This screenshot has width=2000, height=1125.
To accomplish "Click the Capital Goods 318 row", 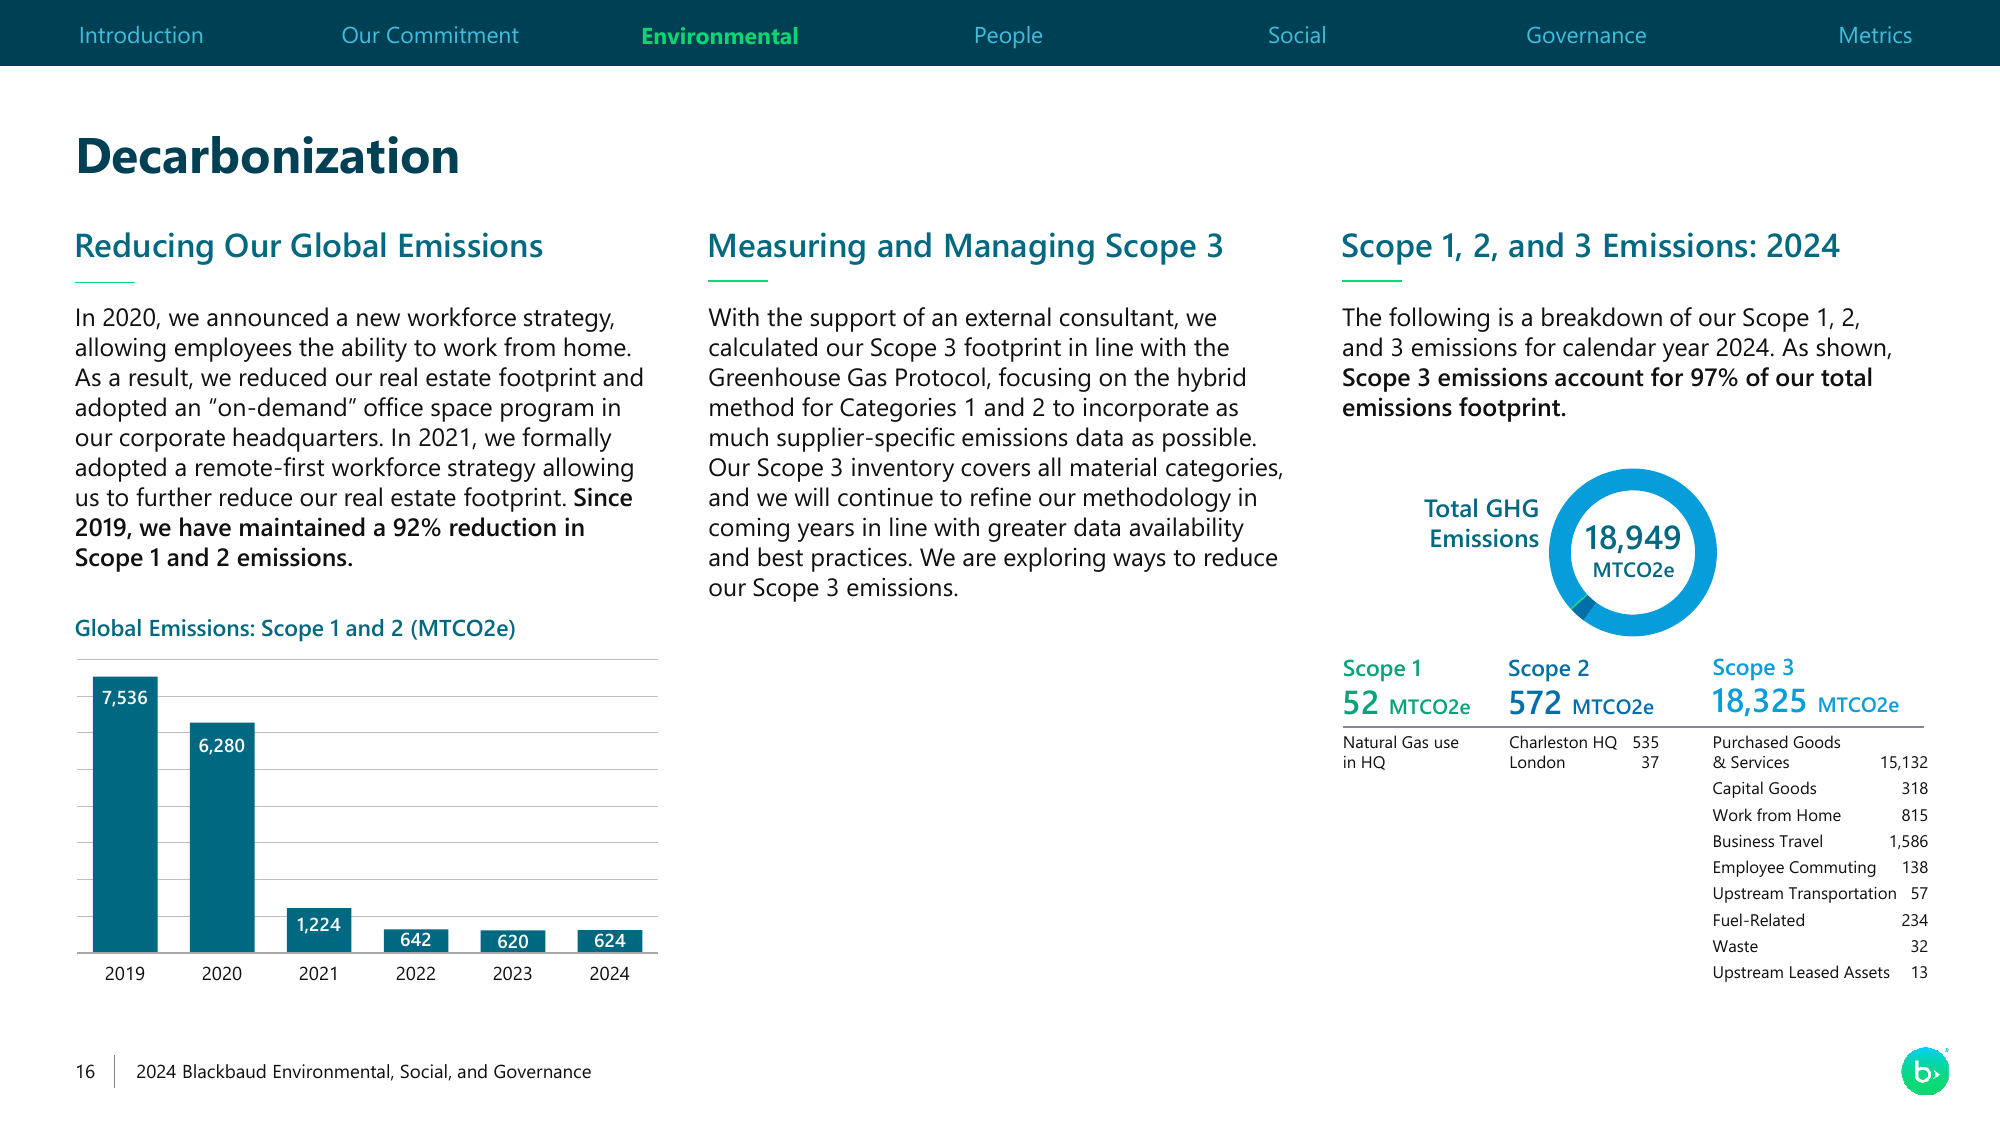I will point(1820,788).
